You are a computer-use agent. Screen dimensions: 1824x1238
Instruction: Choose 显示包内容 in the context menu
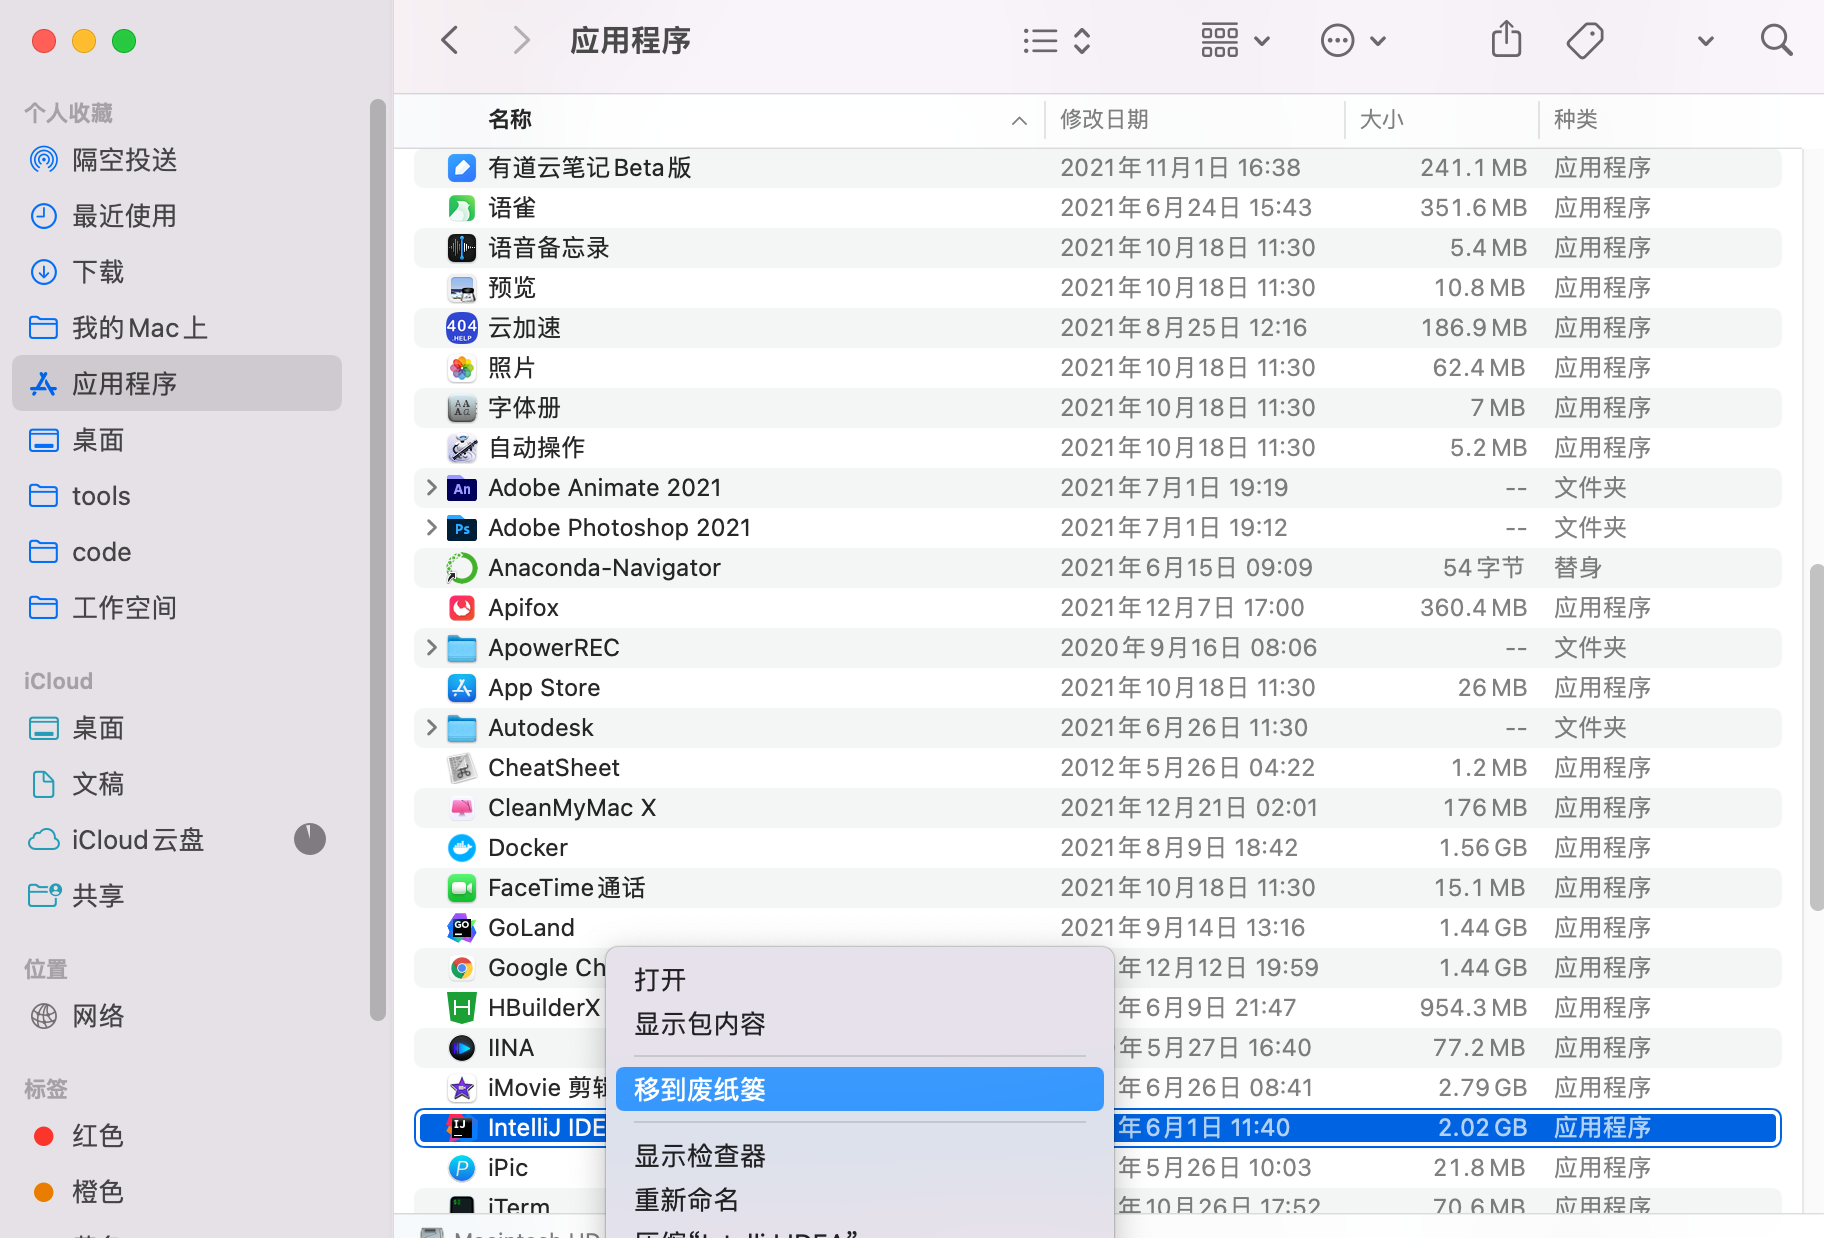pyautogui.click(x=860, y=1024)
